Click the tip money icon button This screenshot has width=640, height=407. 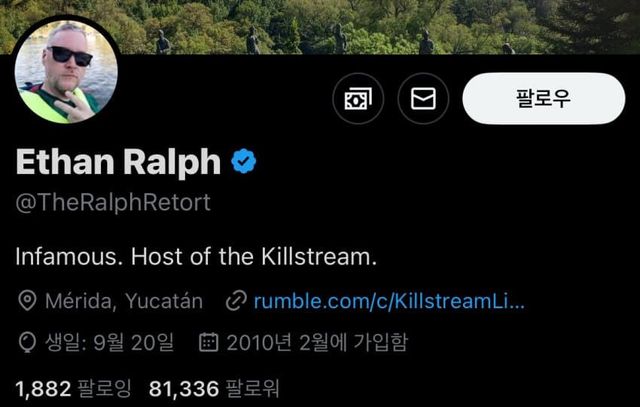pos(358,98)
